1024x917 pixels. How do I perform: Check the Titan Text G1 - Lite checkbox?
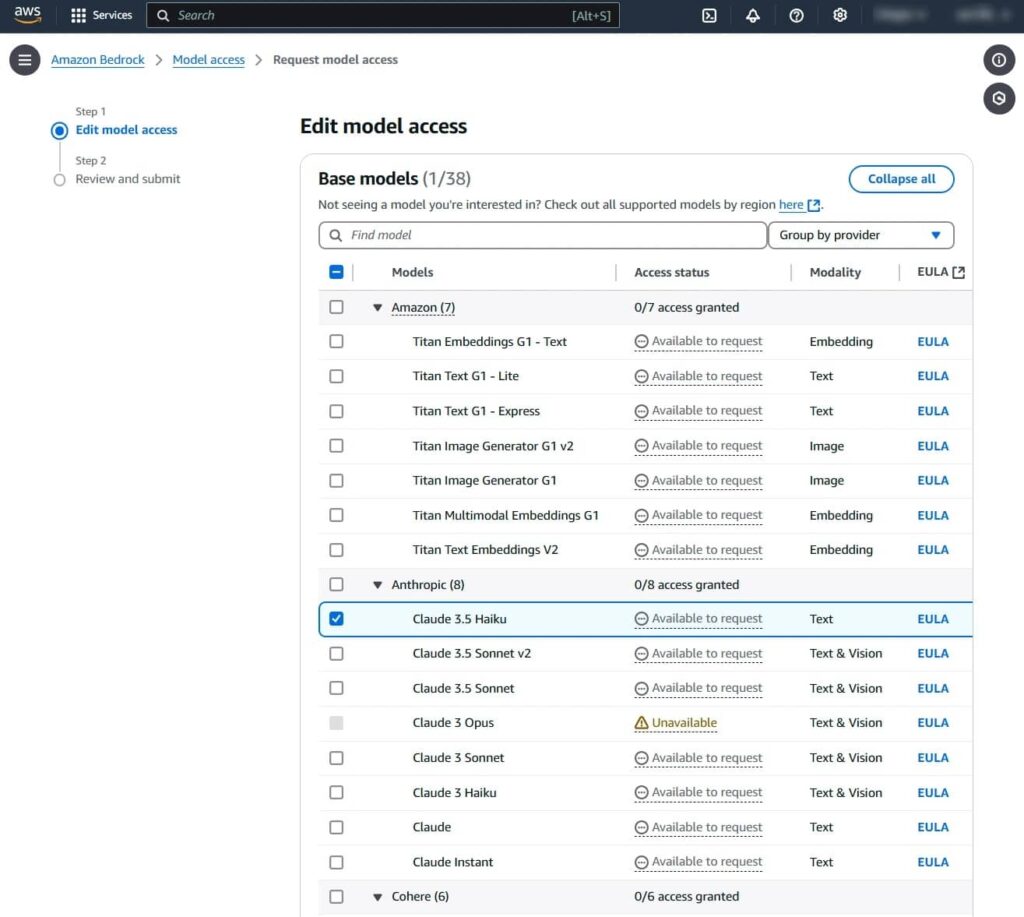[336, 376]
